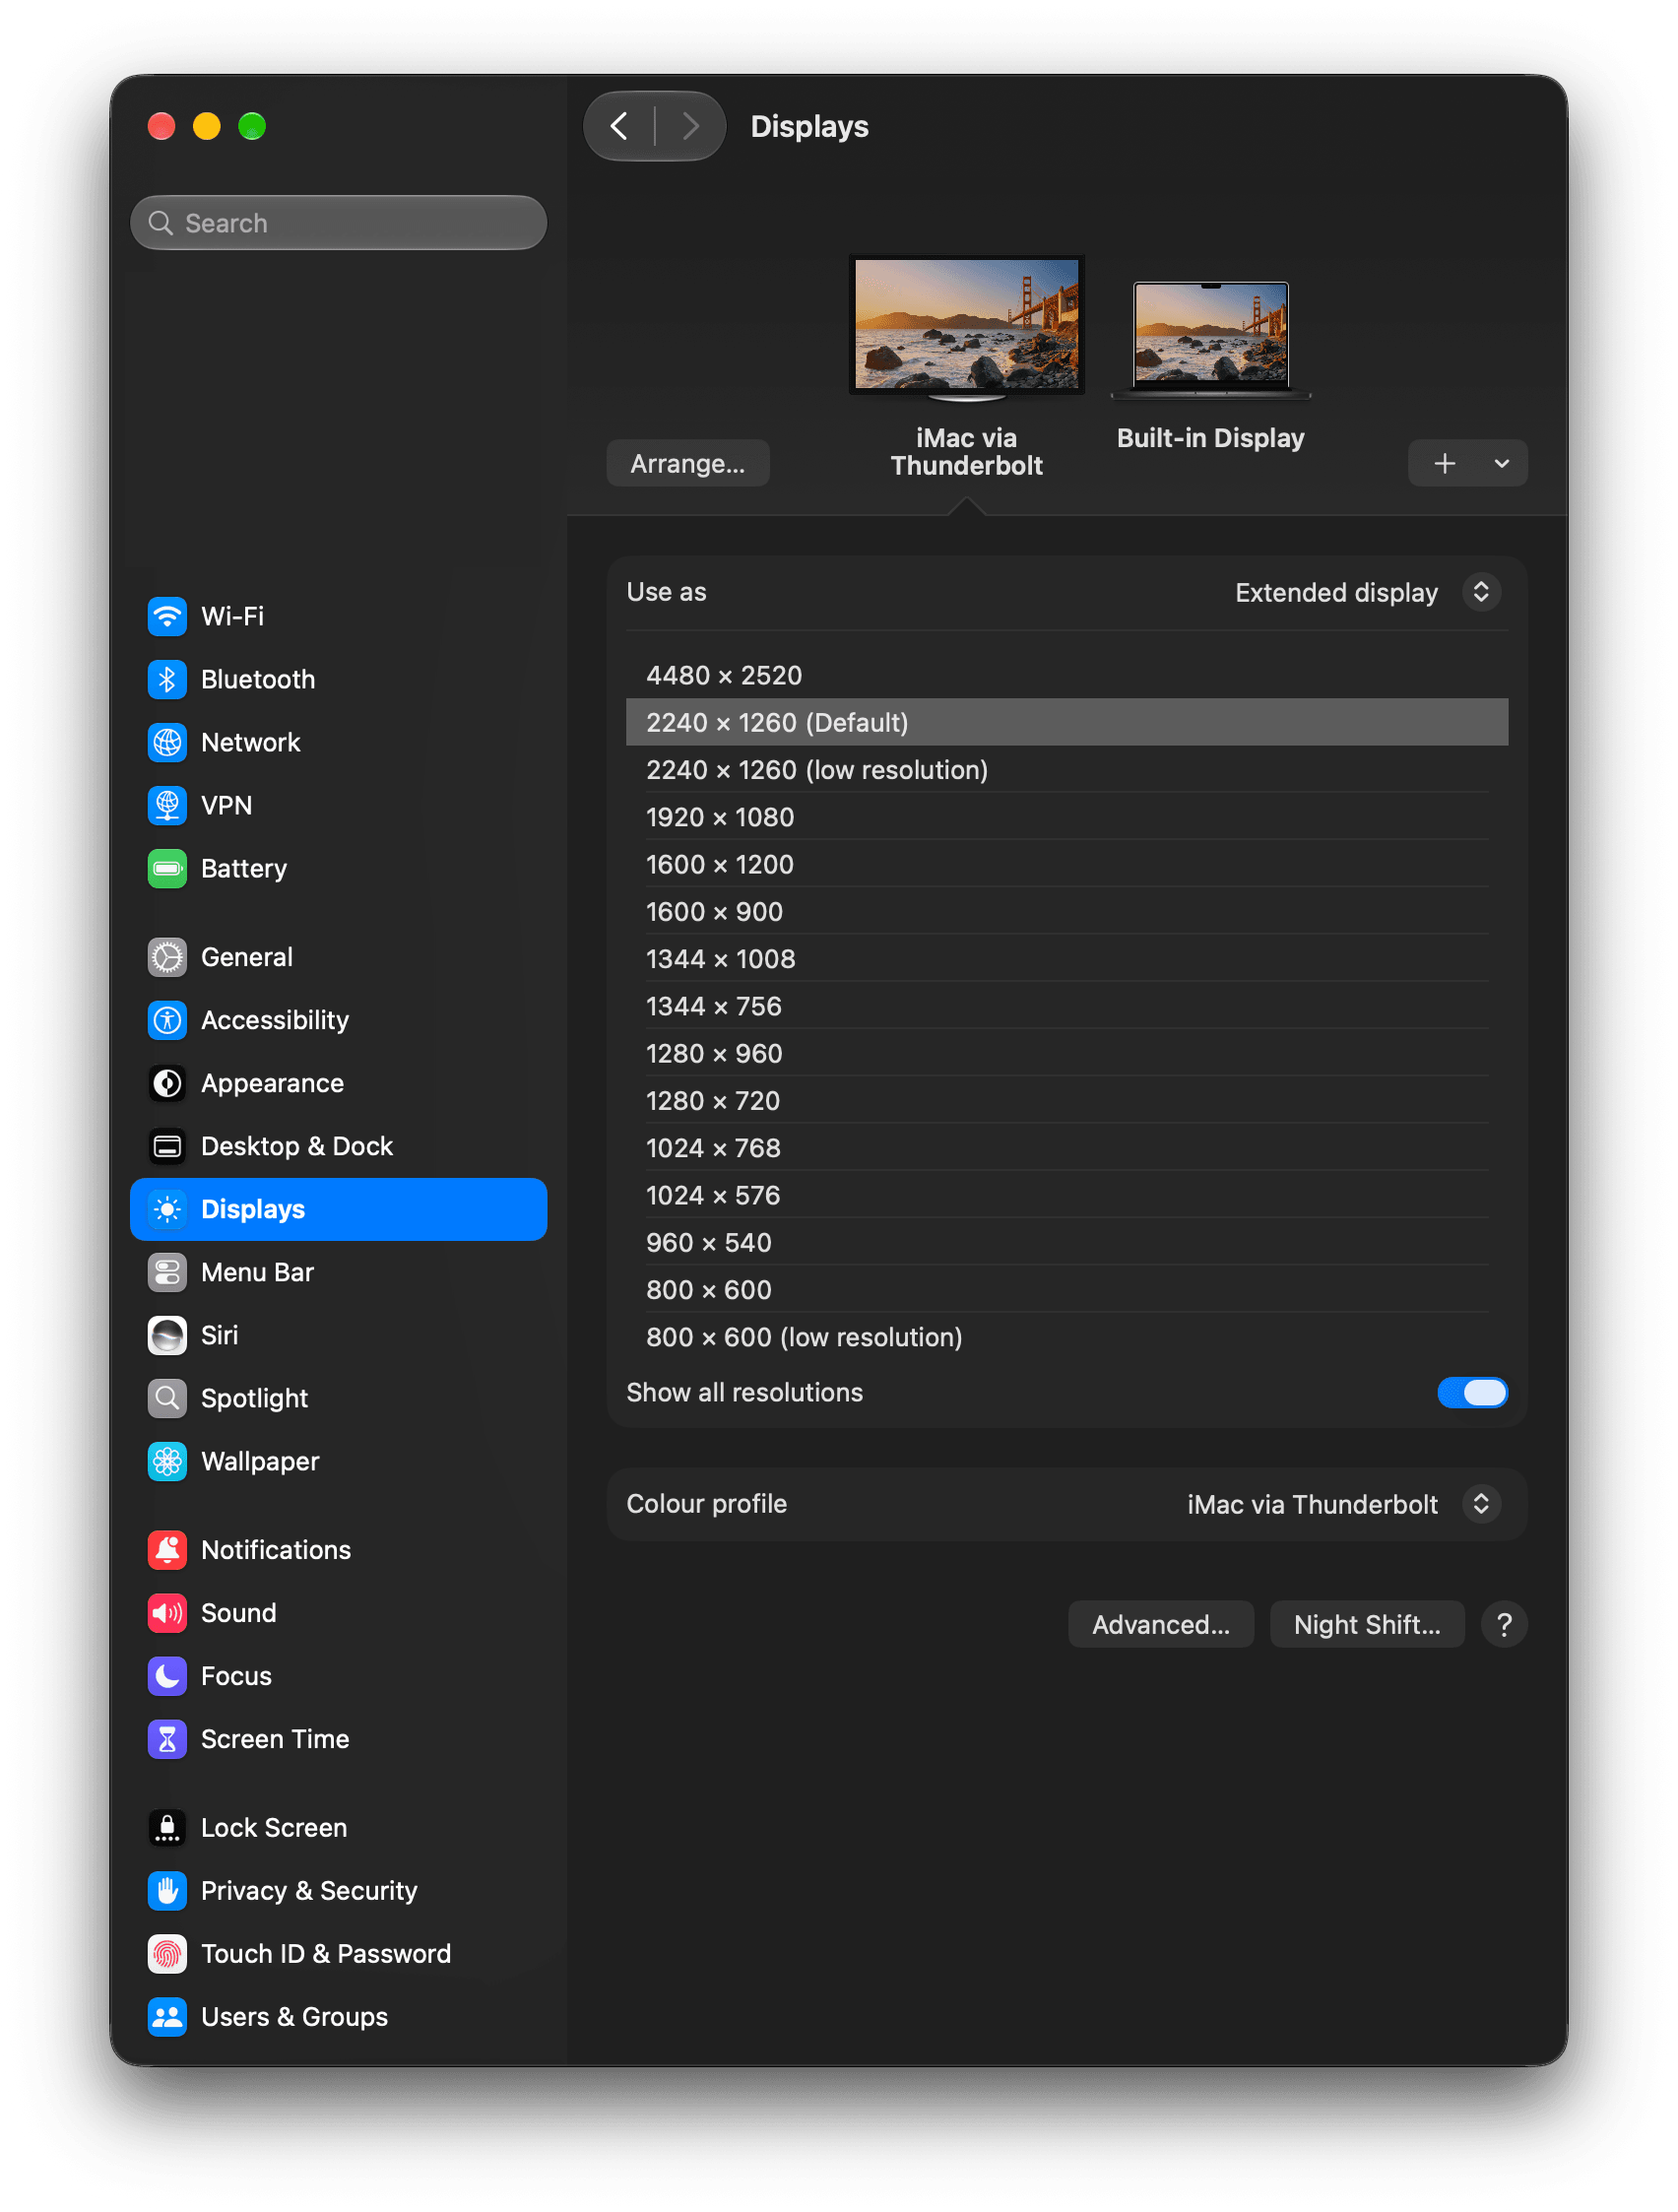This screenshot has height=2212, width=1678.
Task: Pick the 2240 × 1260 (low resolution) option
Action: (1067, 770)
